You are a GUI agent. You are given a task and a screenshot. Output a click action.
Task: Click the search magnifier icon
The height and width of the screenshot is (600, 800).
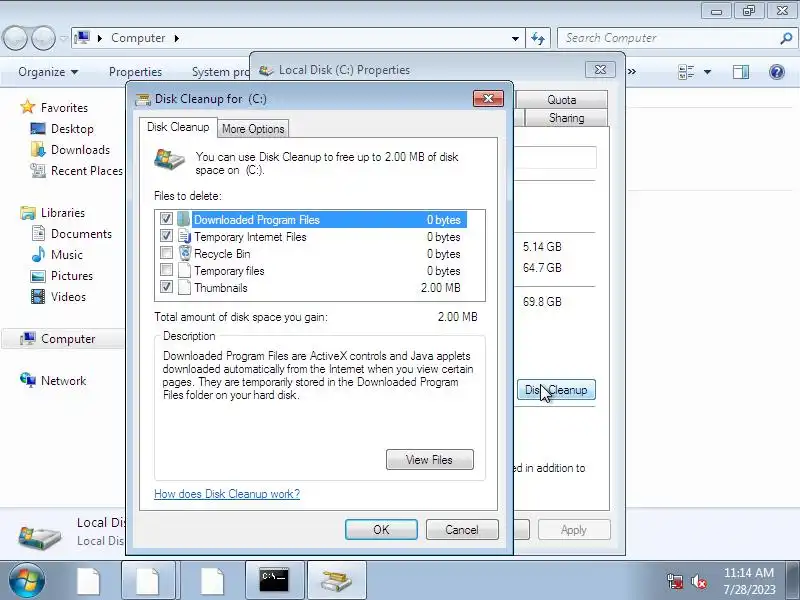(786, 38)
